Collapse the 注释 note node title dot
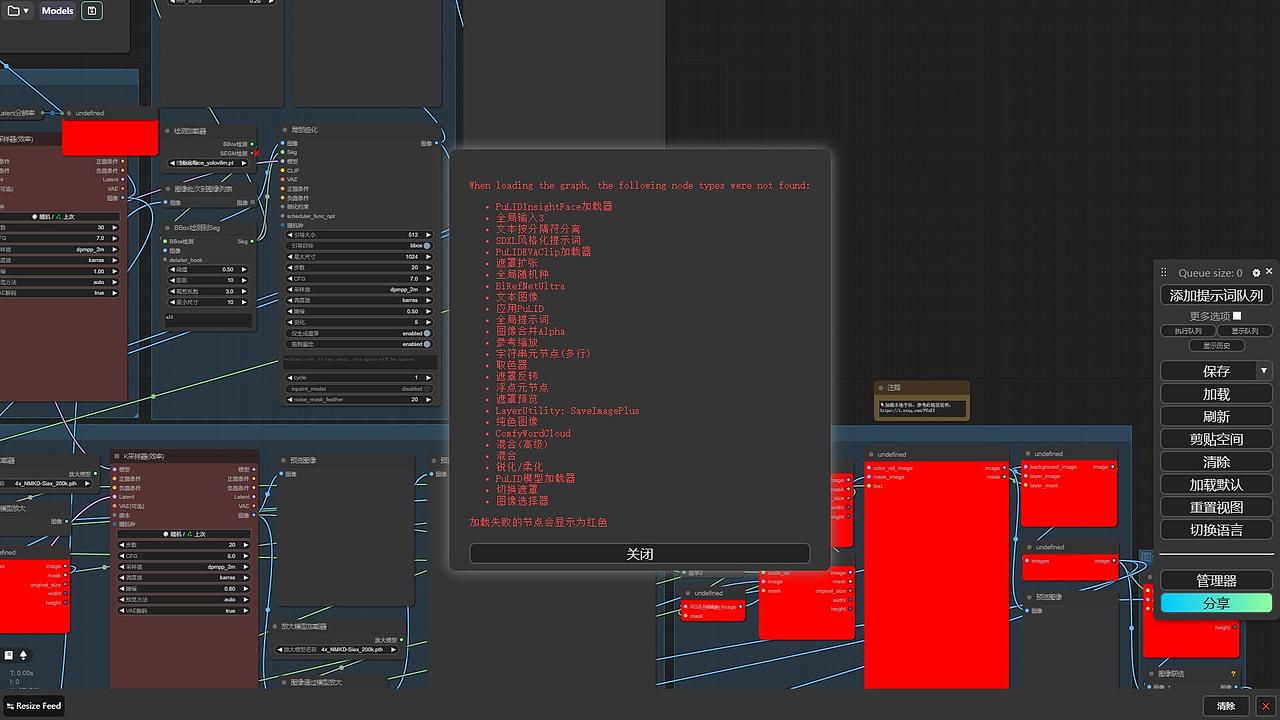This screenshot has height=720, width=1280. point(879,387)
